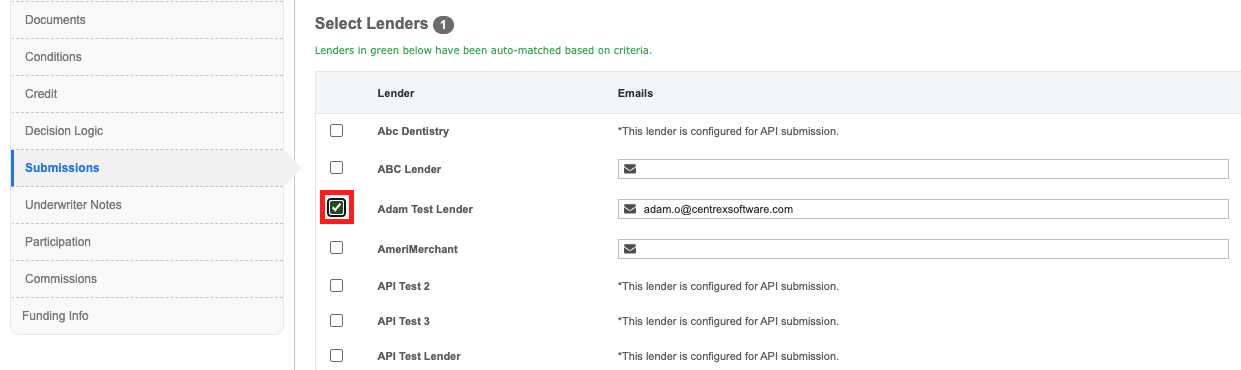
Task: Check the API Test 2 checkbox
Action: pos(336,285)
